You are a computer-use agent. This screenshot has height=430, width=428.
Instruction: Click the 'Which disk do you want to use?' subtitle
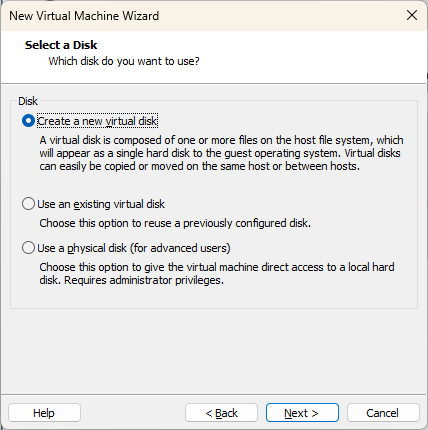[x=124, y=61]
